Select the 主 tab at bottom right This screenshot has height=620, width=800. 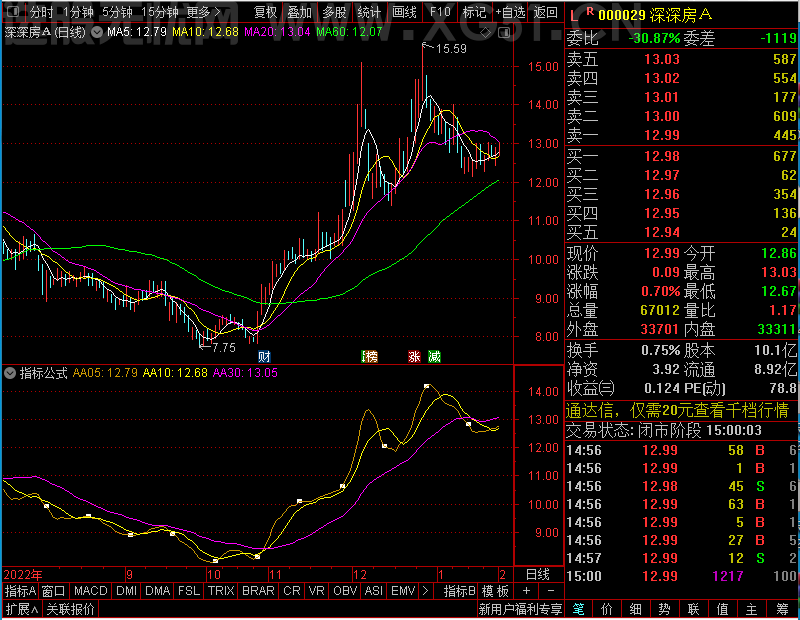pos(752,609)
